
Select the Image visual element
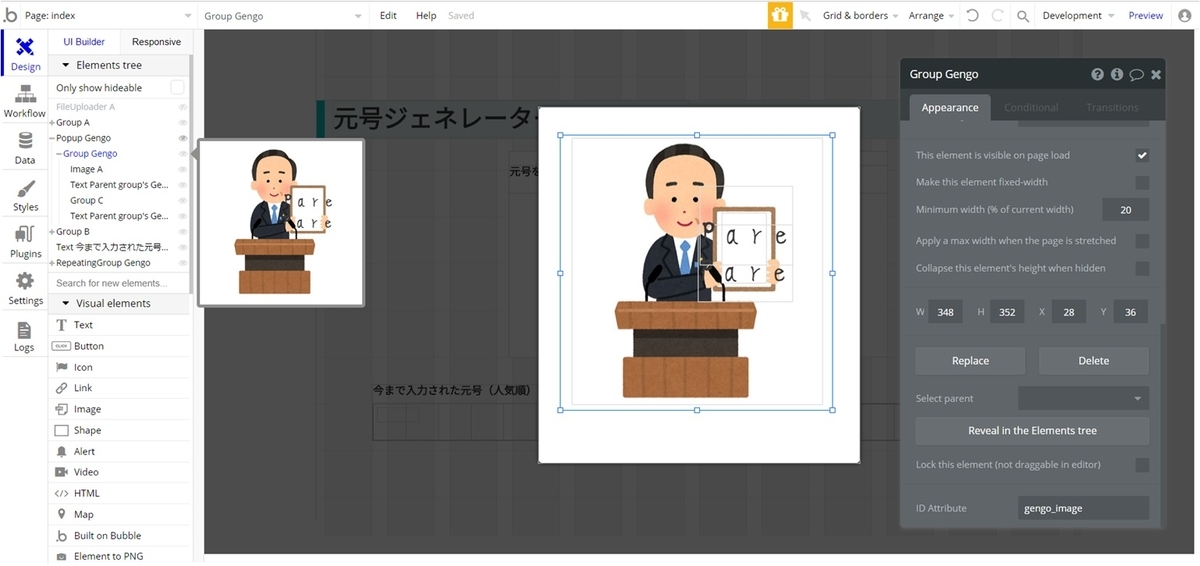(x=119, y=409)
